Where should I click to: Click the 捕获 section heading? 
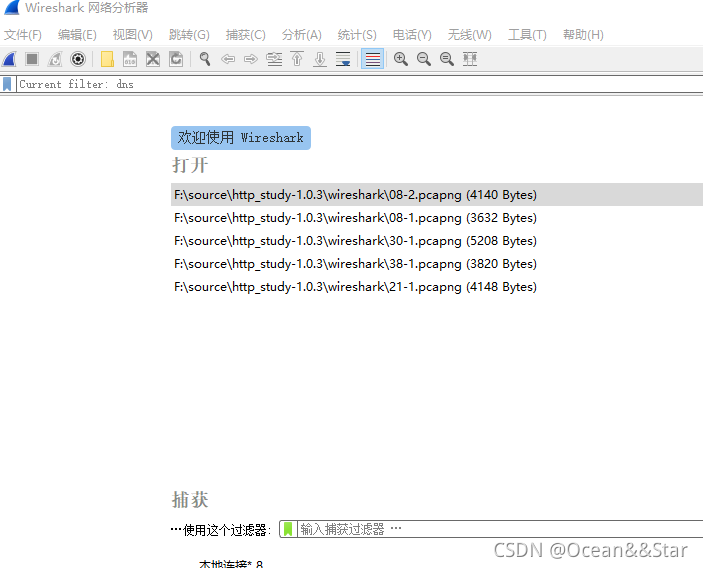(190, 499)
